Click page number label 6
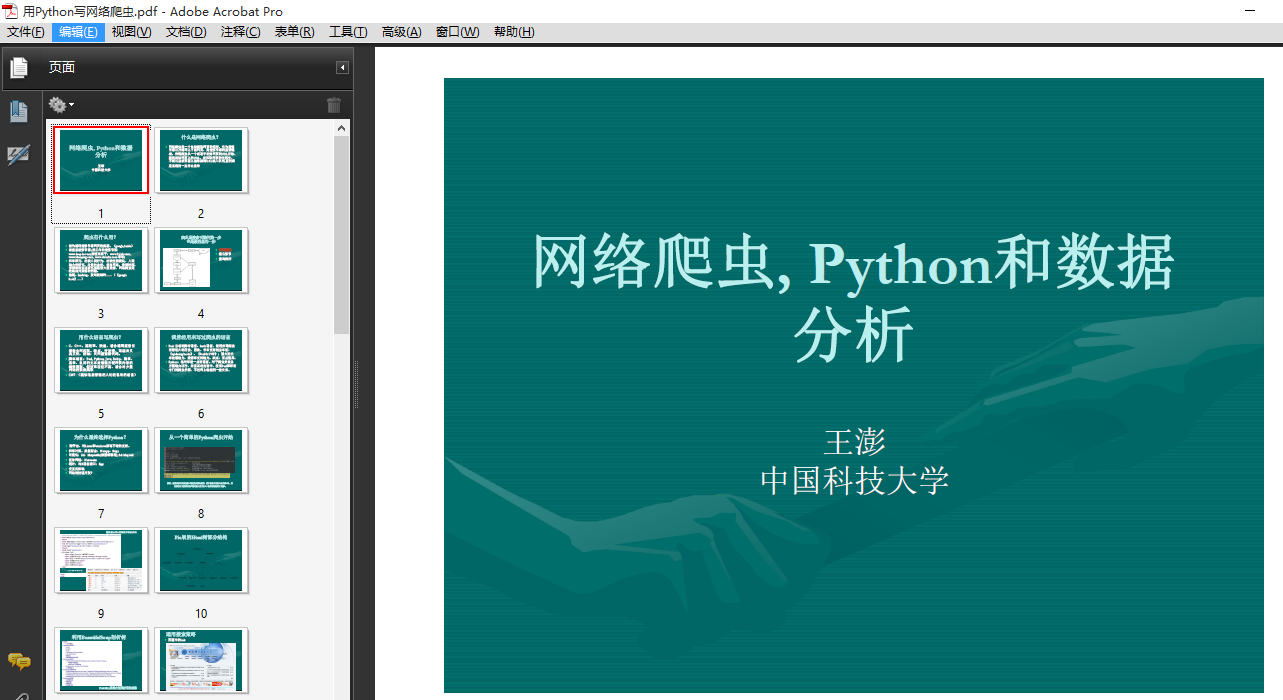The height and width of the screenshot is (700, 1283). pos(201,414)
